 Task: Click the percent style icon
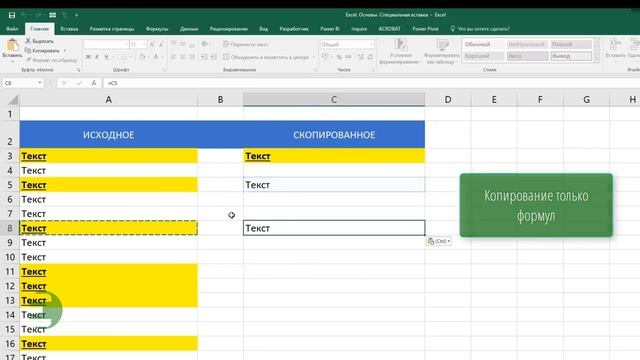[x=339, y=57]
